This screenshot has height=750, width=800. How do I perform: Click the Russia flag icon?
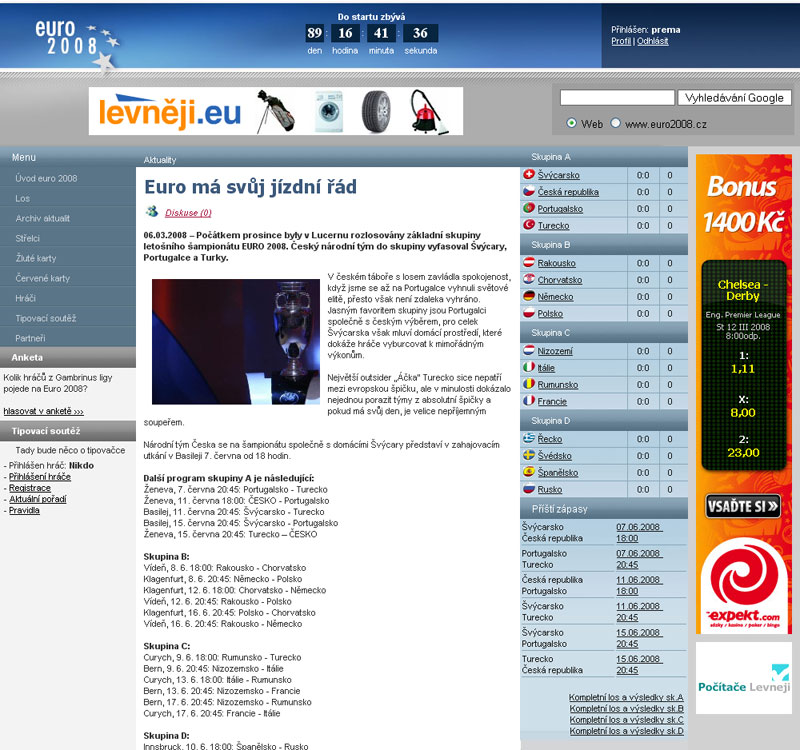[x=529, y=489]
